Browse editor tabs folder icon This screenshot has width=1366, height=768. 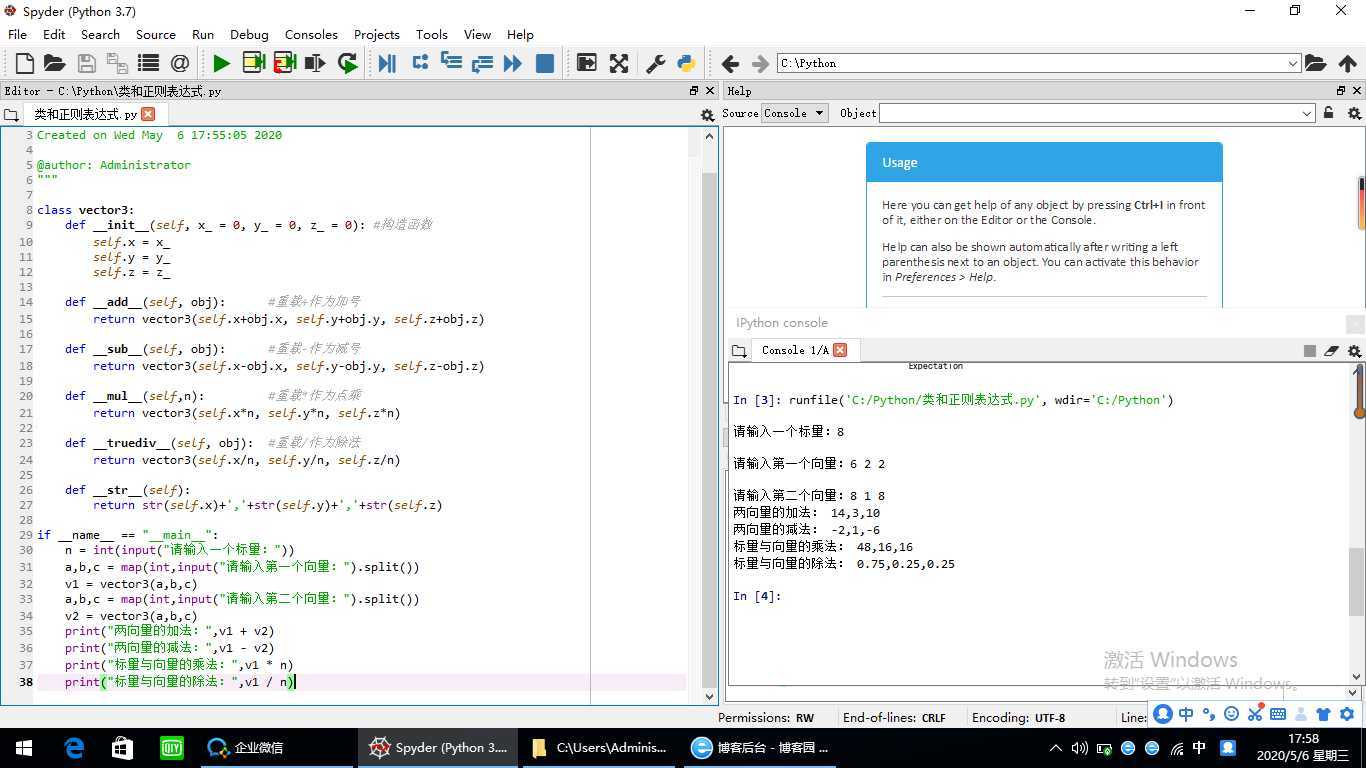pyautogui.click(x=11, y=115)
